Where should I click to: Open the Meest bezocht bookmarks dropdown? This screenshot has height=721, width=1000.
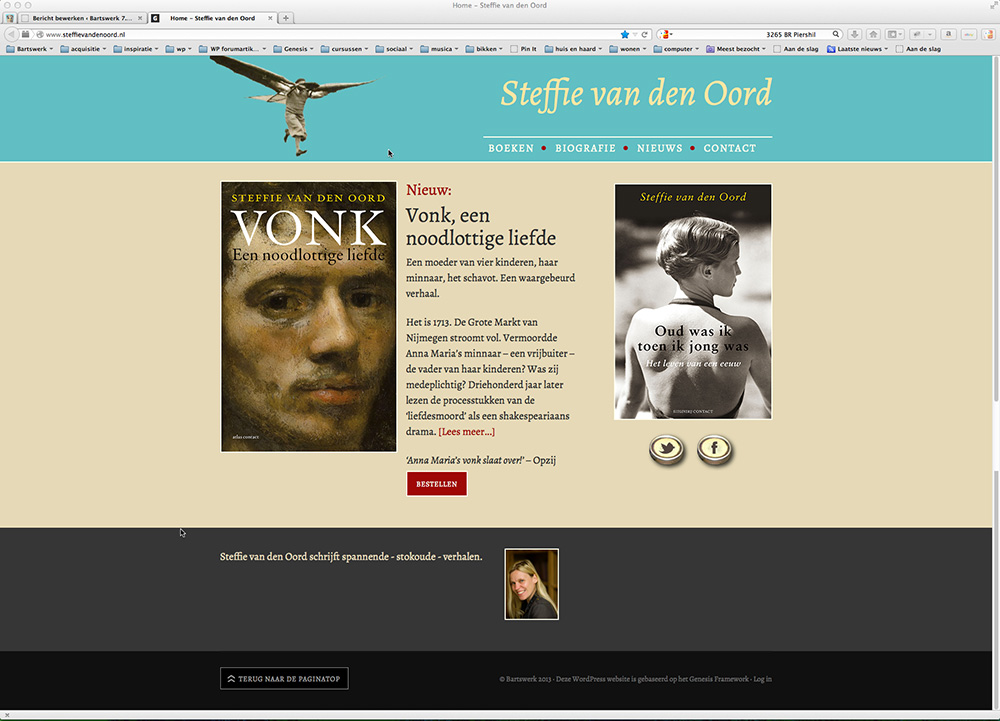click(x=736, y=48)
